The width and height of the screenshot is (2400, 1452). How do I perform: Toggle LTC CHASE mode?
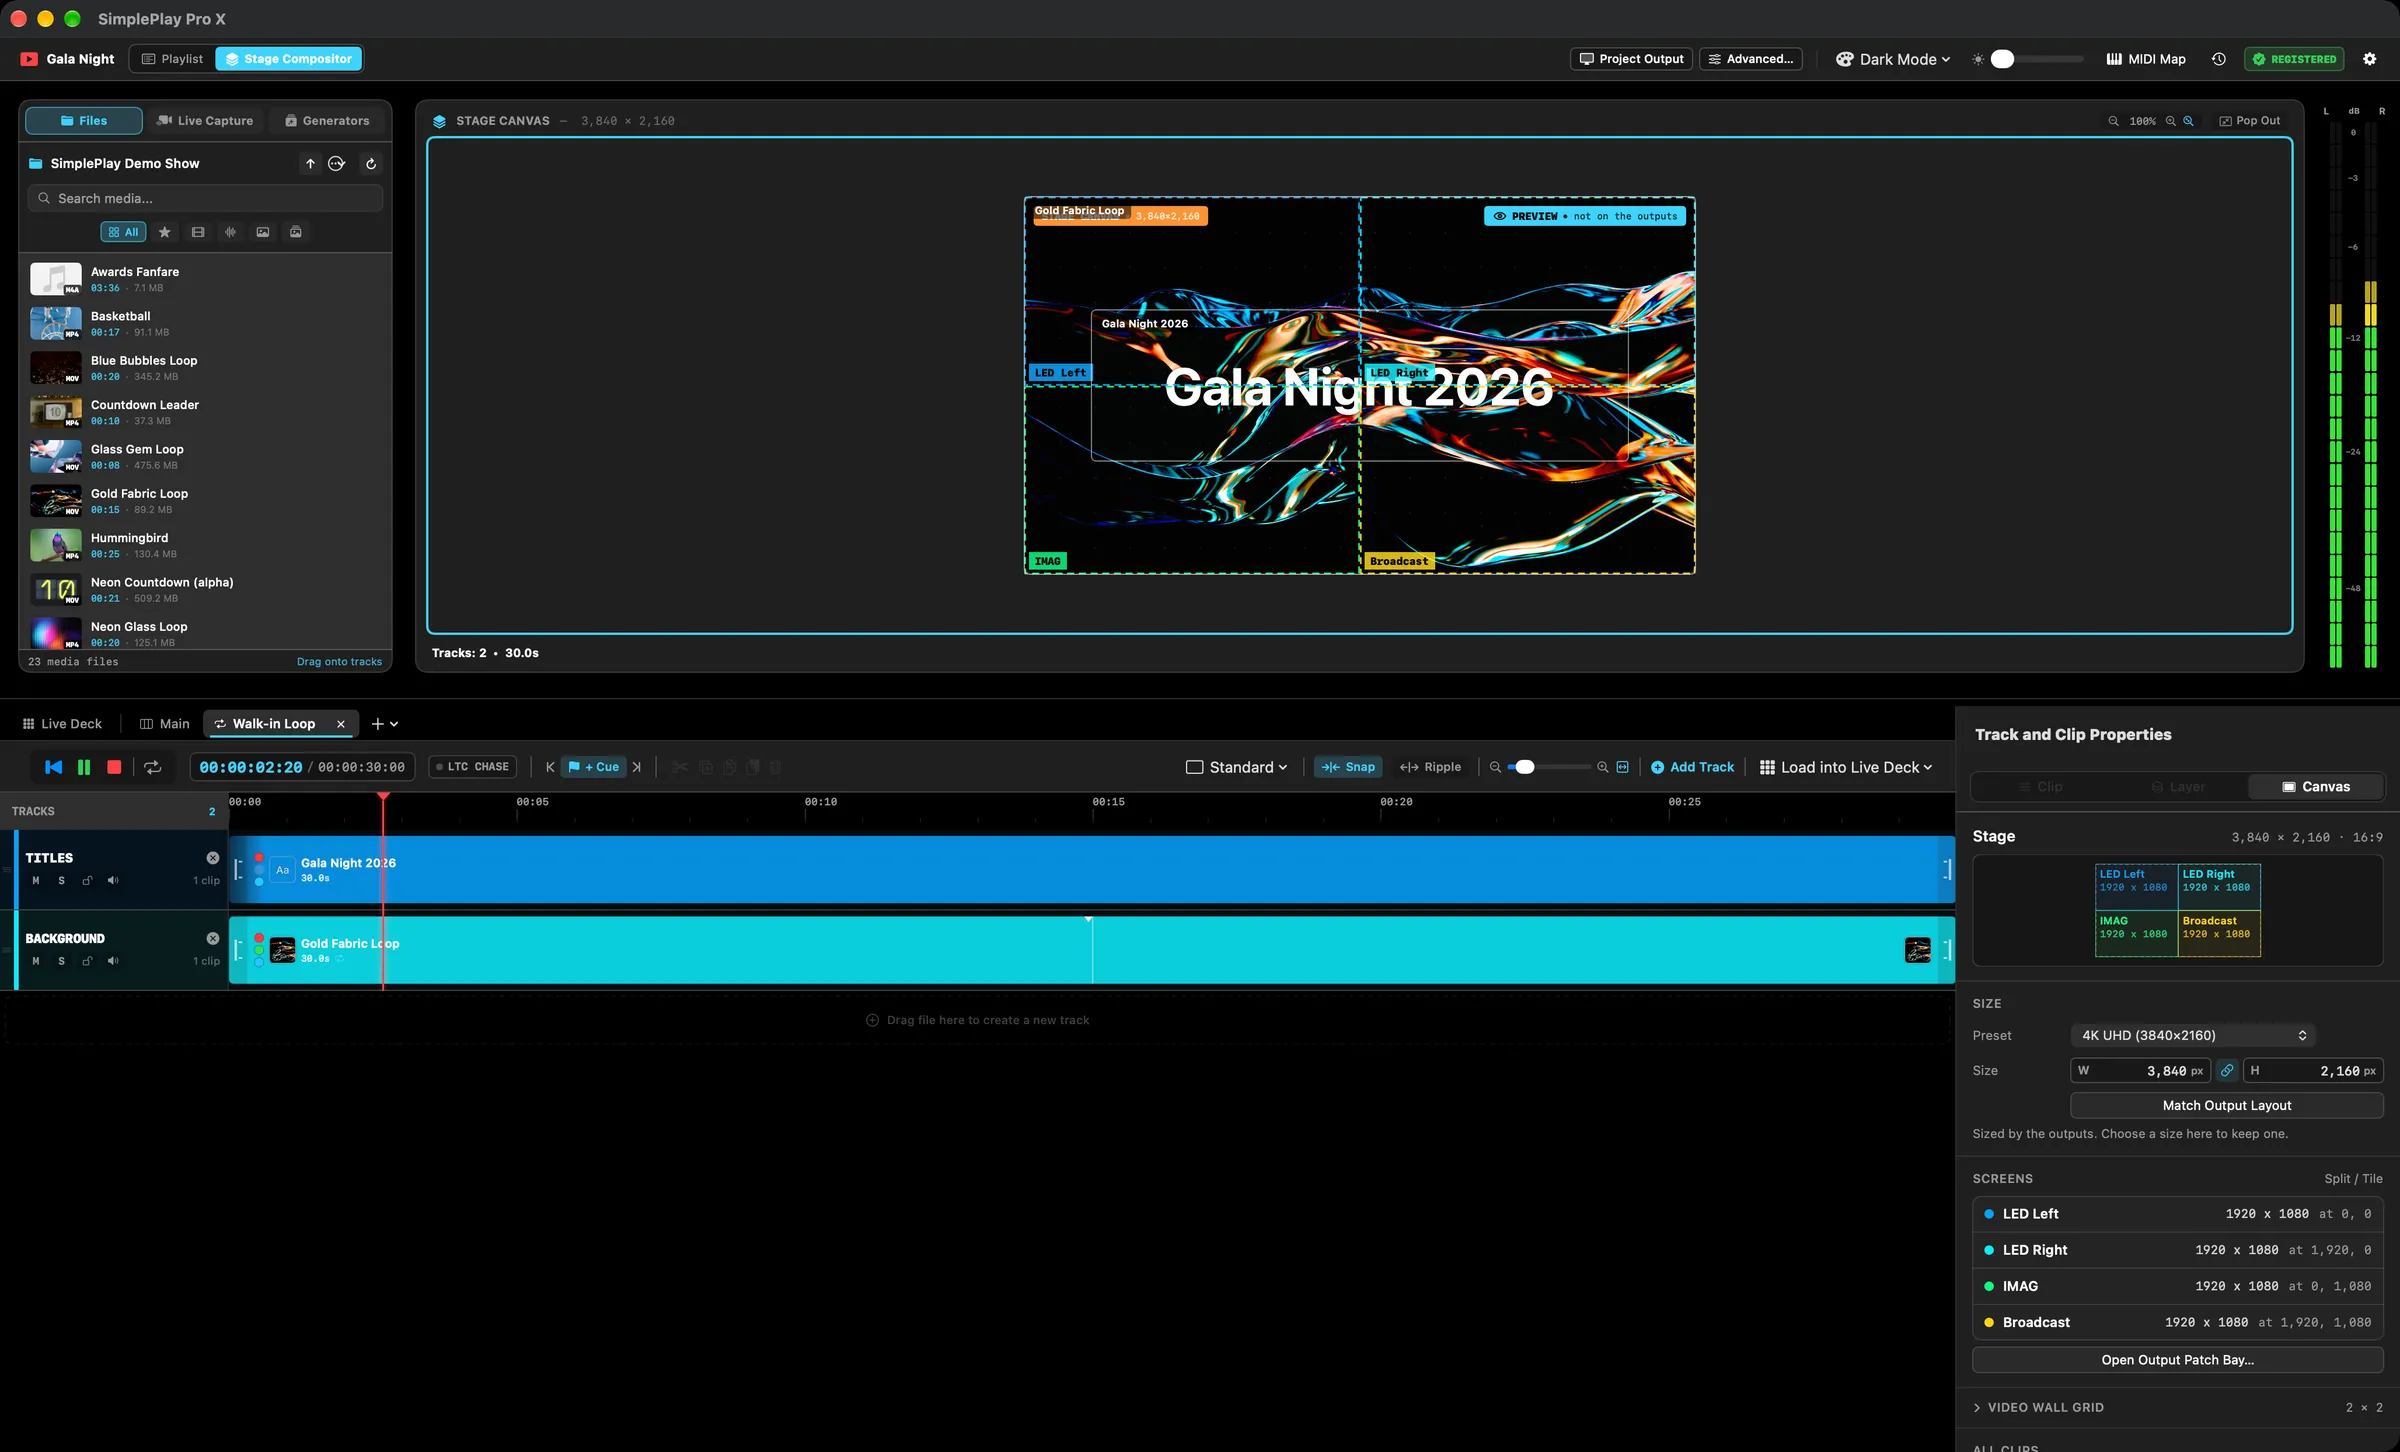473,767
